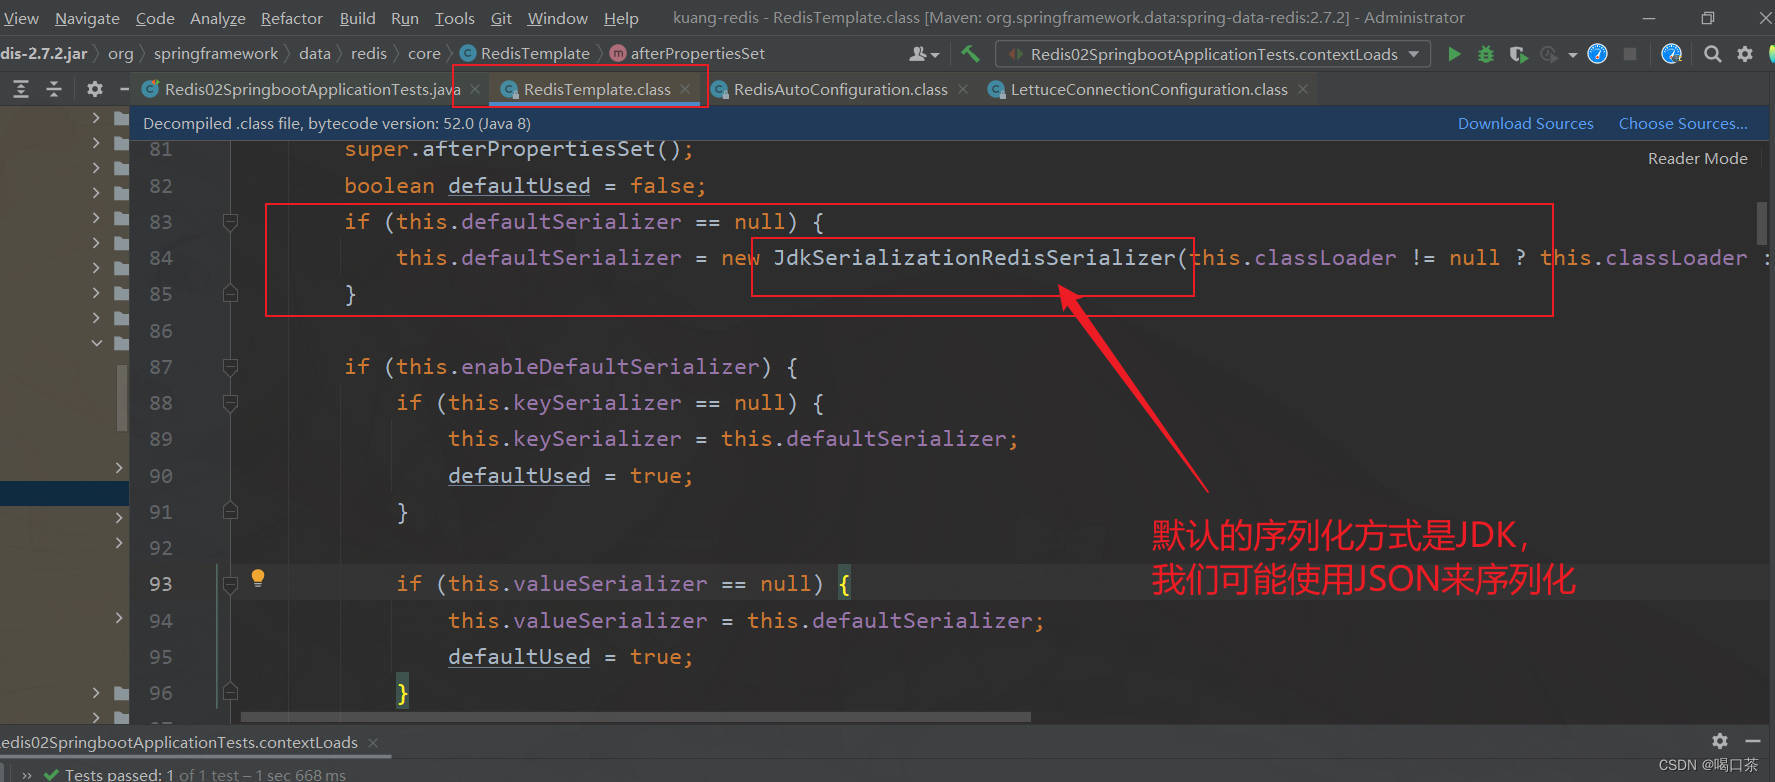Click JdkSerializationRedisSerializer in line 84
Image resolution: width=1775 pixels, height=782 pixels.
coord(975,258)
